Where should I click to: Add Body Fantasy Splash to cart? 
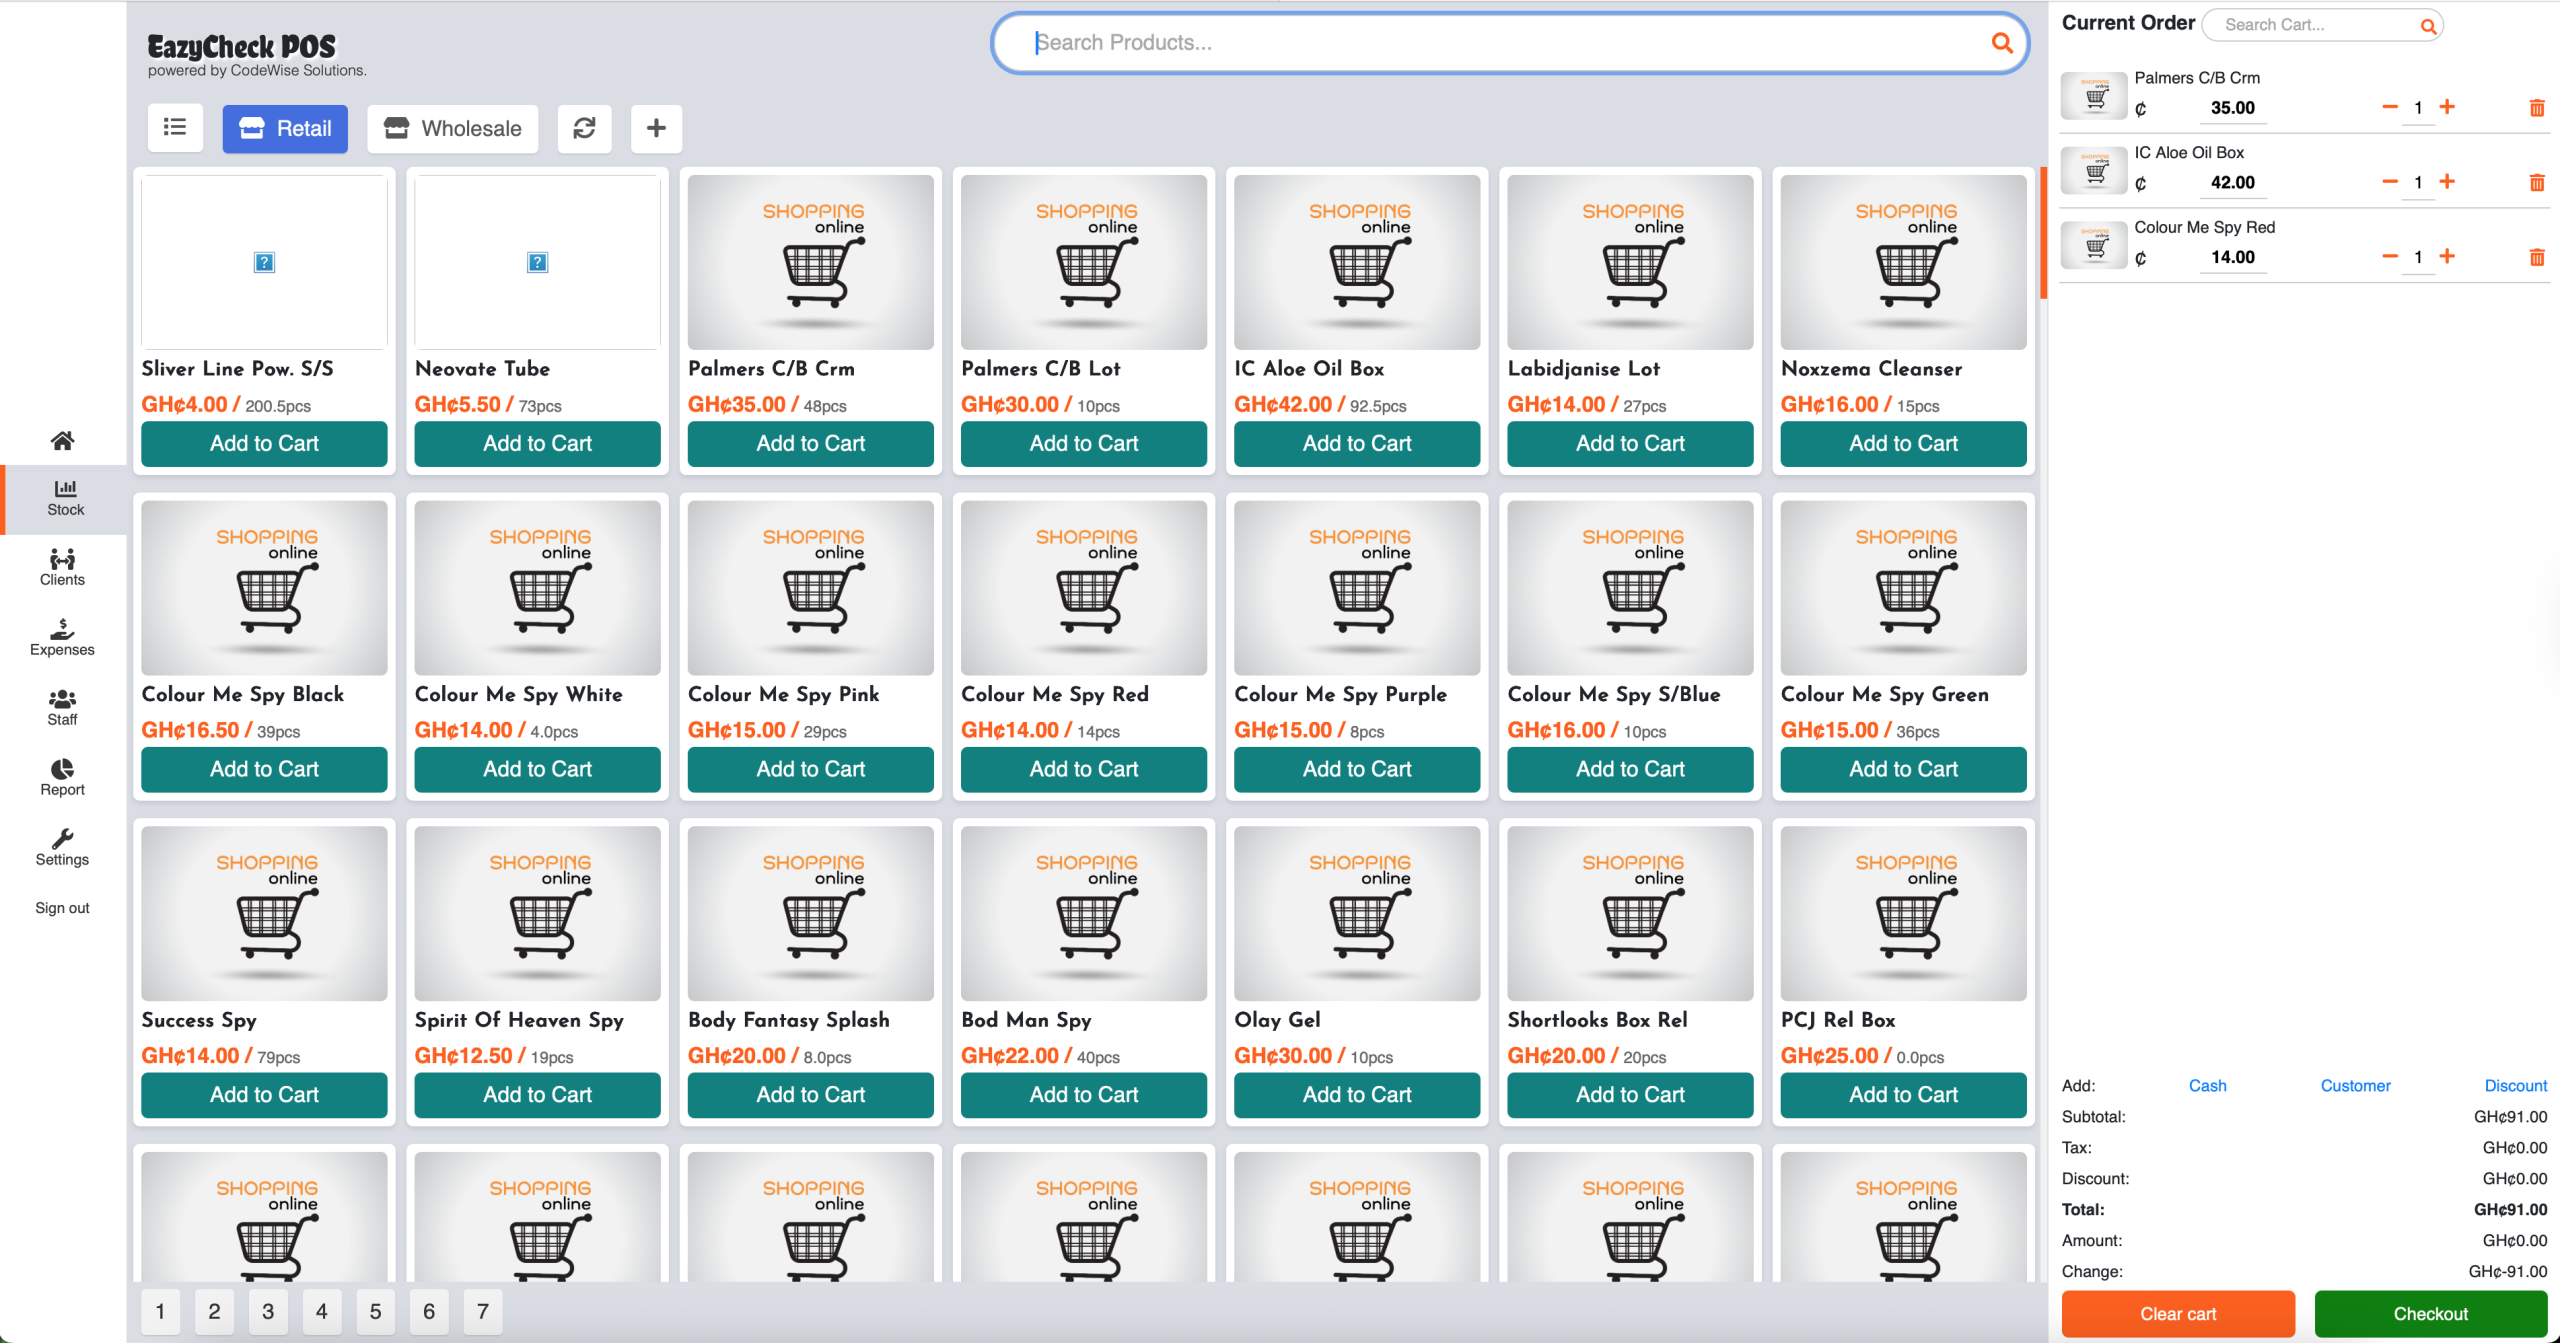[810, 1095]
